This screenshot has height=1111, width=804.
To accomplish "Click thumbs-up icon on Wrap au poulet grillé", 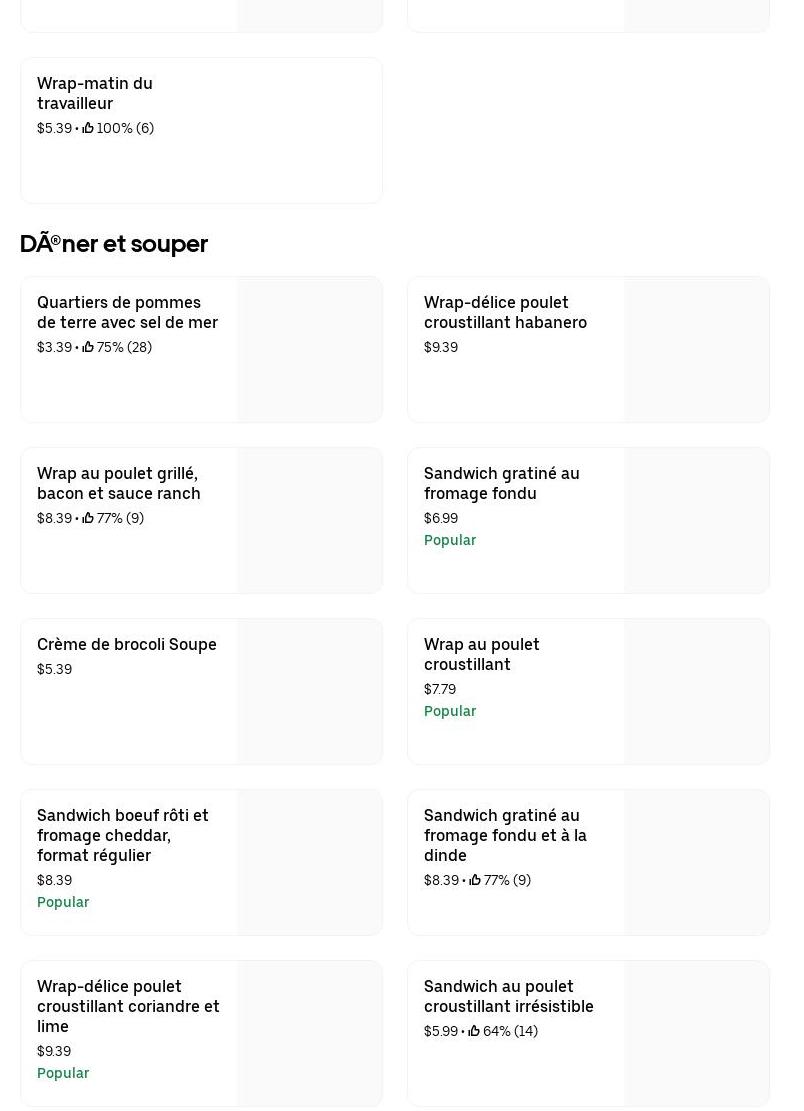I will [x=88, y=518].
